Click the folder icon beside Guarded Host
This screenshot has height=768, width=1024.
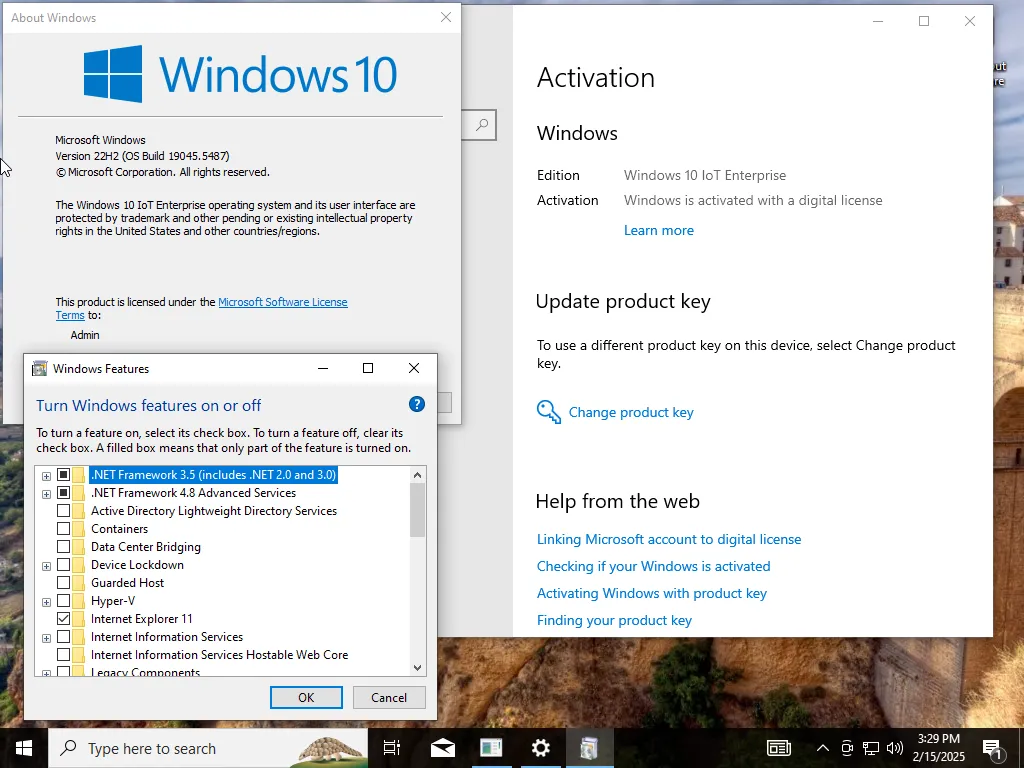click(78, 583)
